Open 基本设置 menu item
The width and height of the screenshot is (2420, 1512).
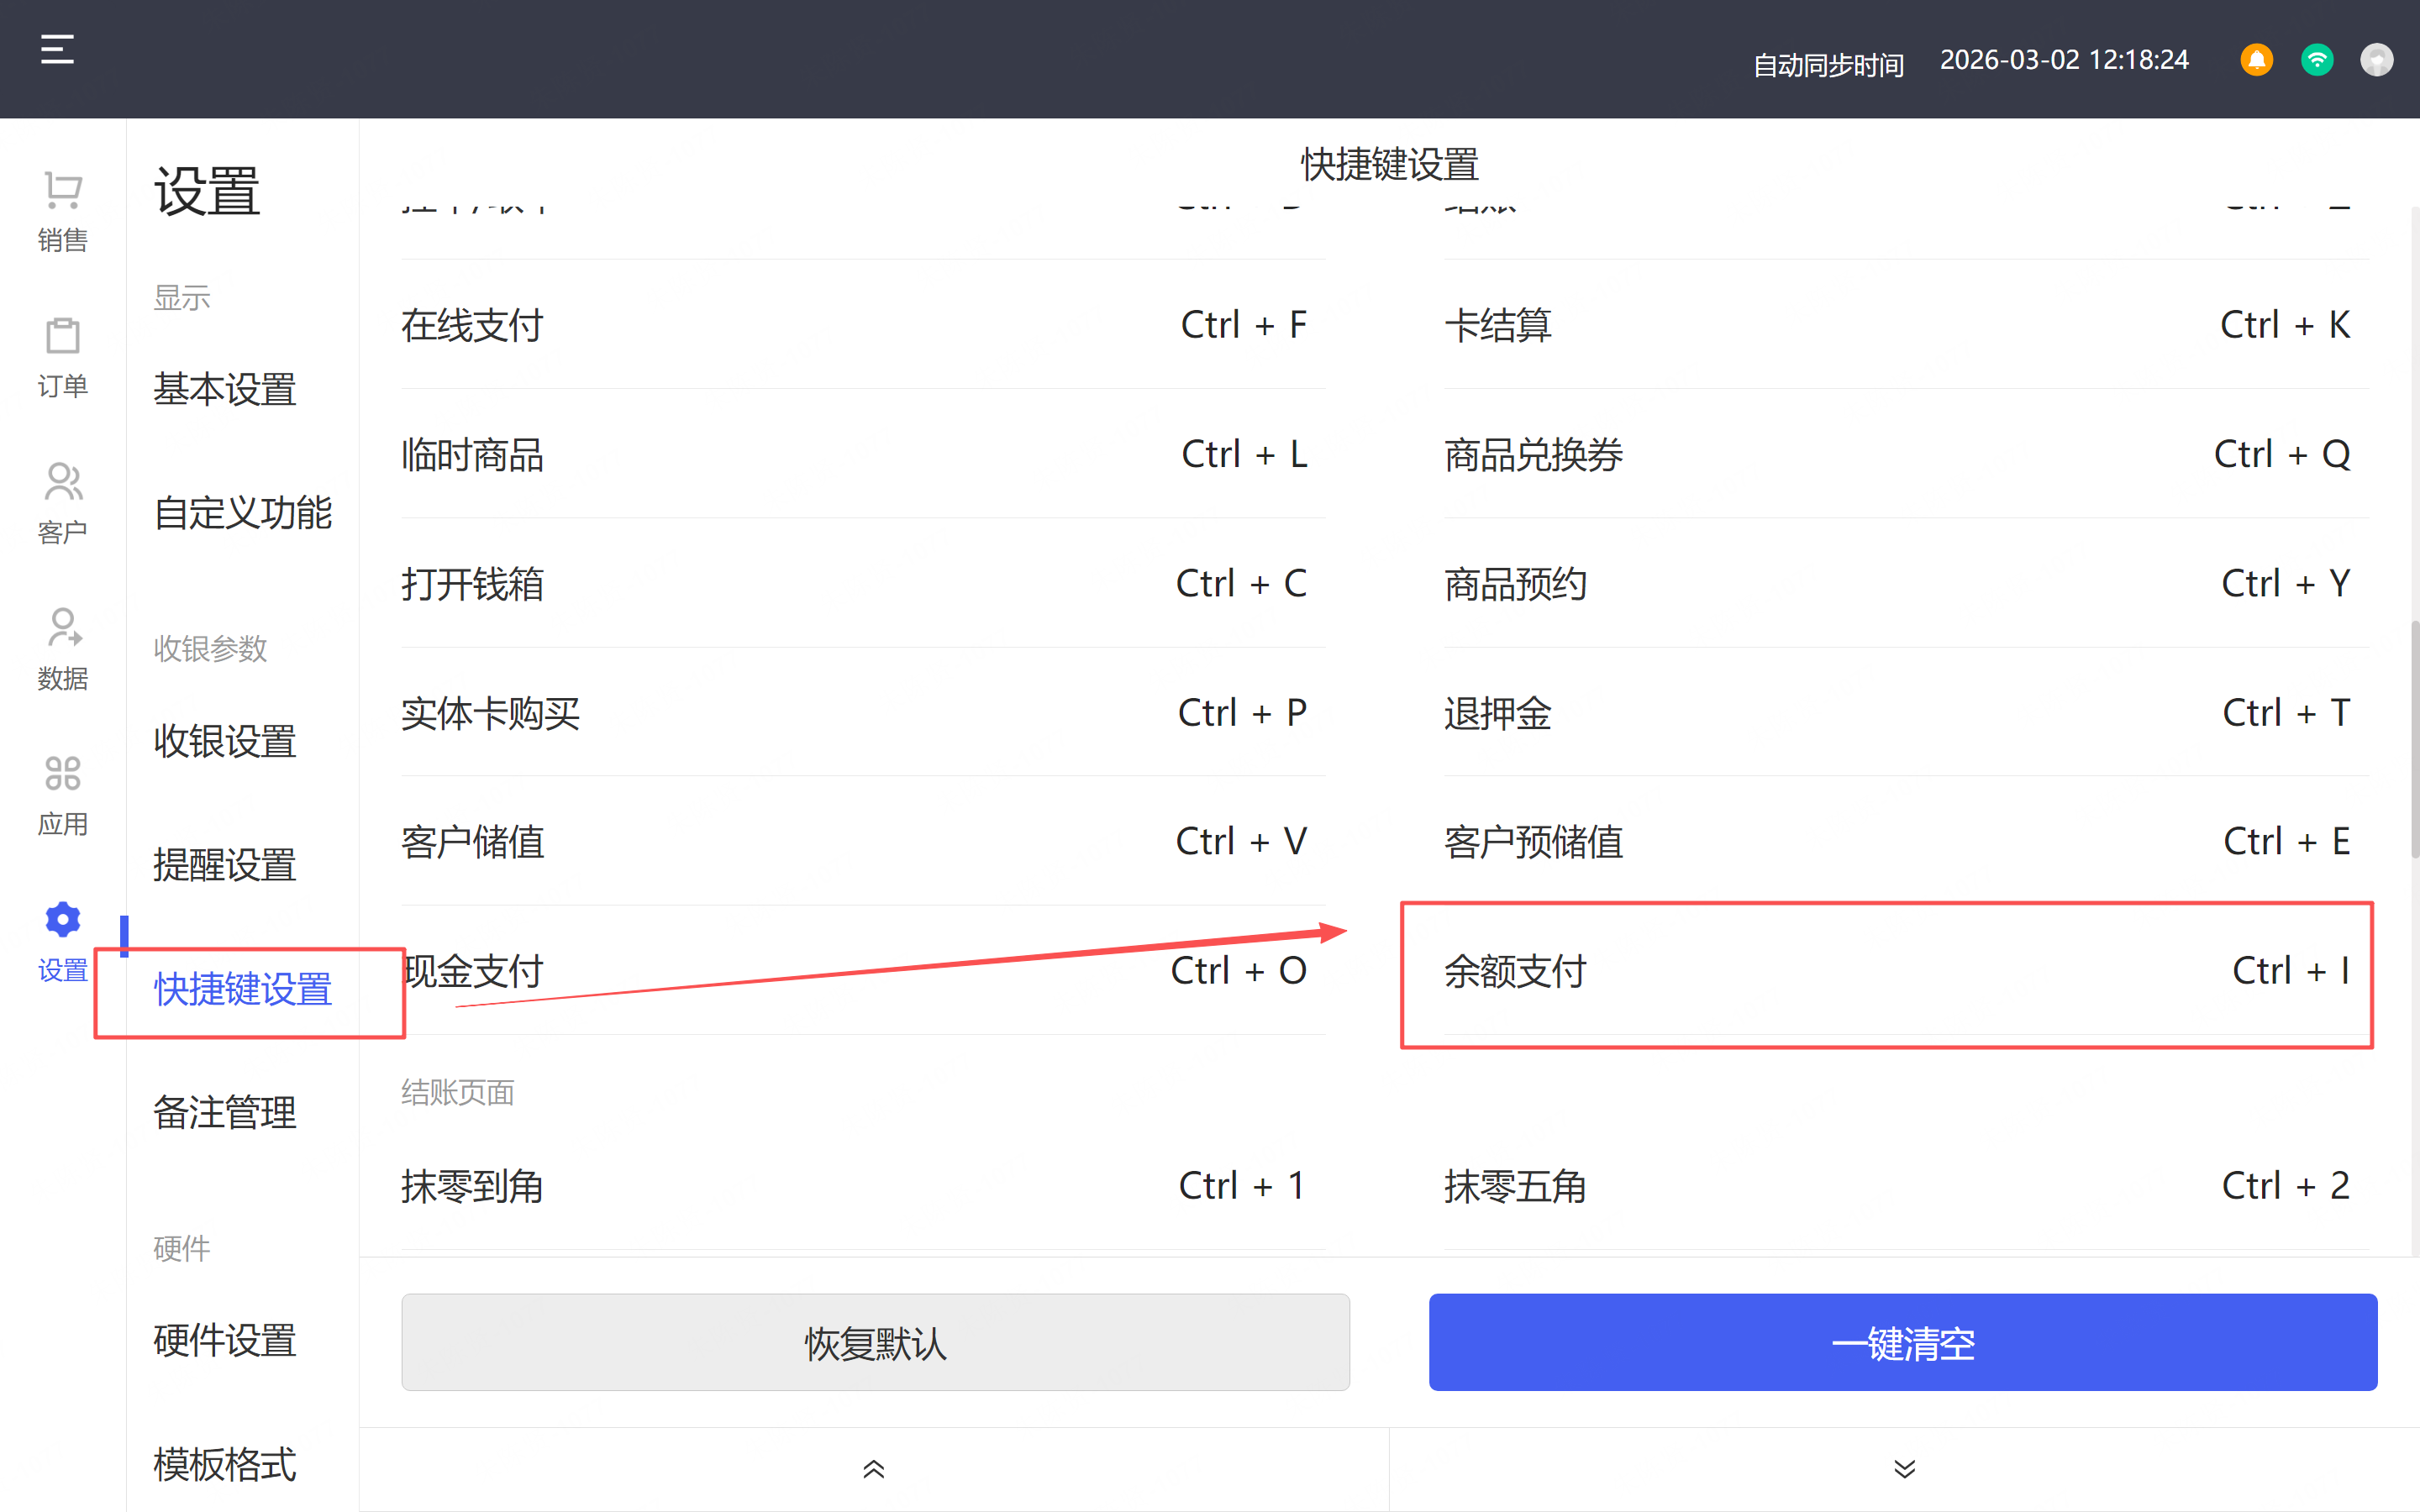225,389
